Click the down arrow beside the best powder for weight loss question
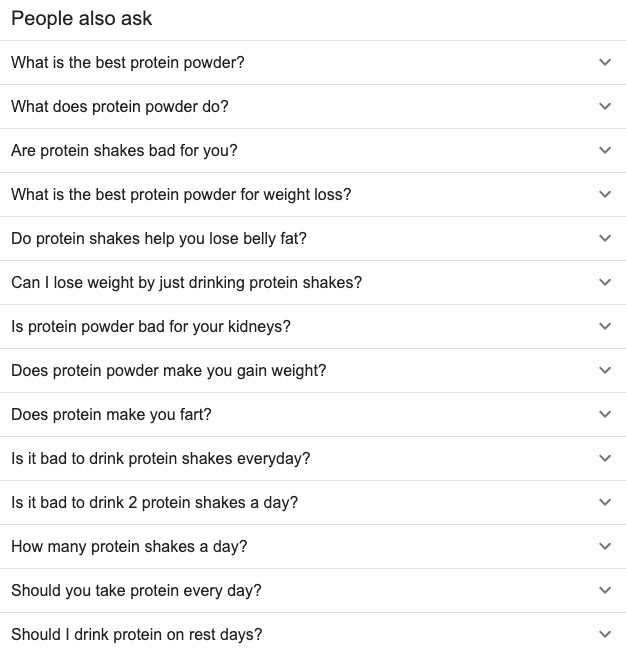This screenshot has width=626, height=656. click(604, 194)
